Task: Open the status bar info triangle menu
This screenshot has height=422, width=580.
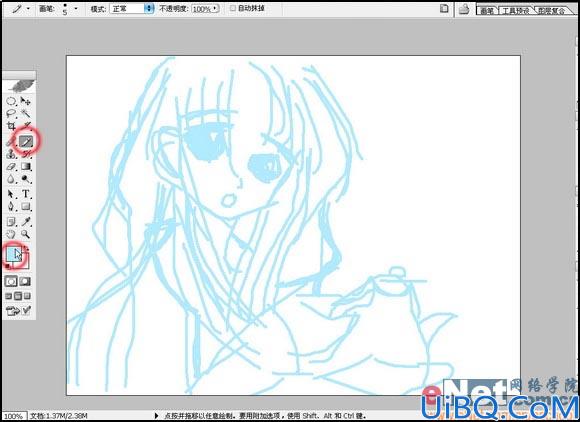Action: pos(156,416)
